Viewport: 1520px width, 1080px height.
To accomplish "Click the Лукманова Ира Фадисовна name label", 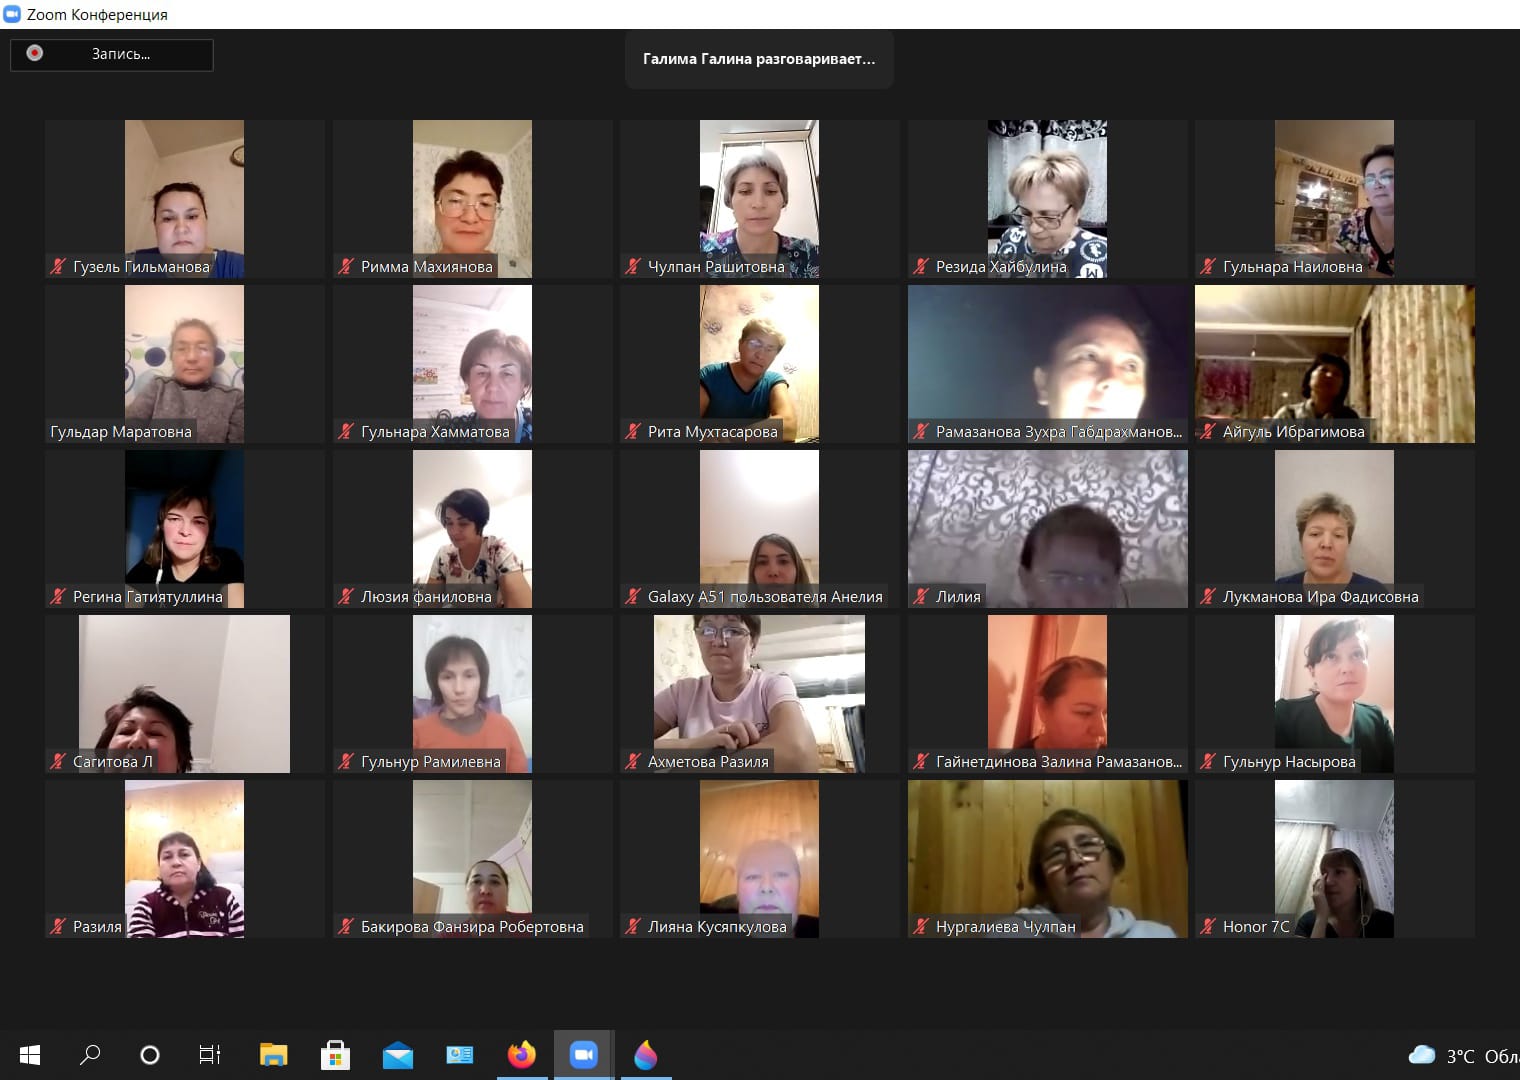I will 1320,597.
